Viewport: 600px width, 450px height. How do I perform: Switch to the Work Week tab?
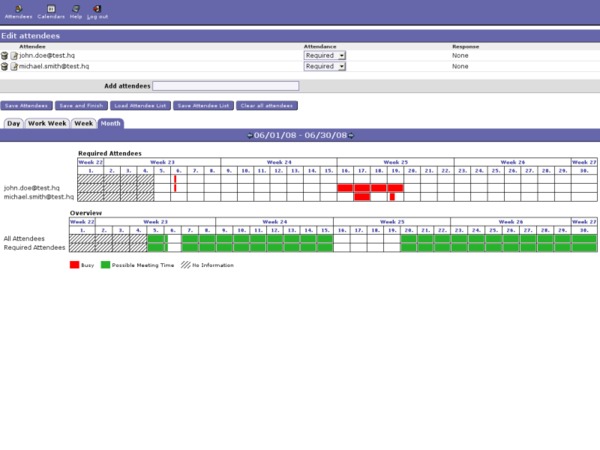click(47, 123)
